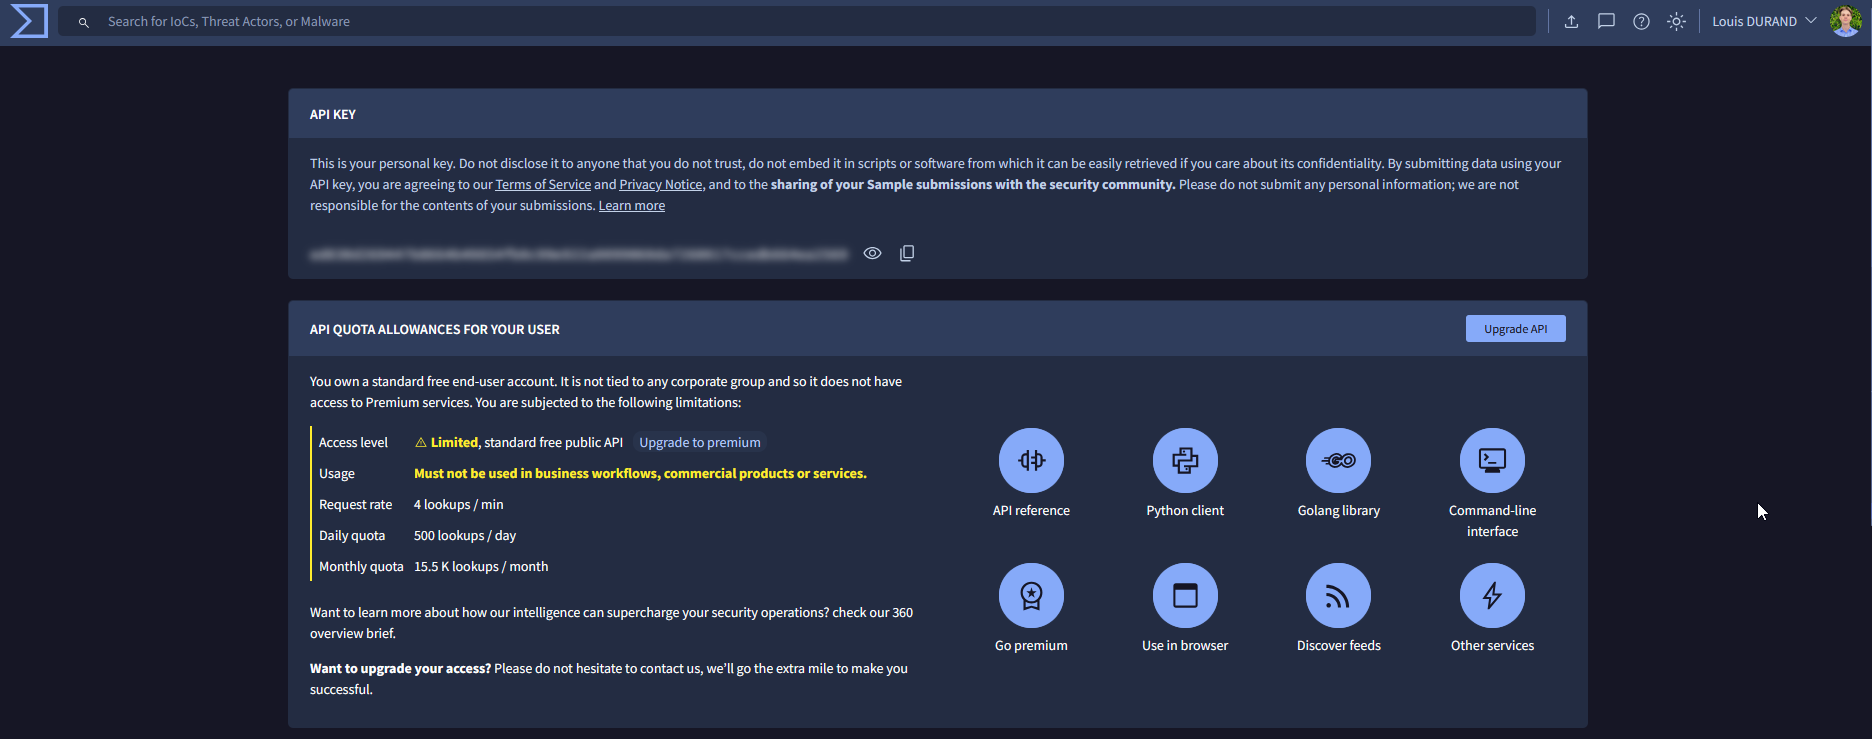Open the Golang library icon

(1338, 460)
